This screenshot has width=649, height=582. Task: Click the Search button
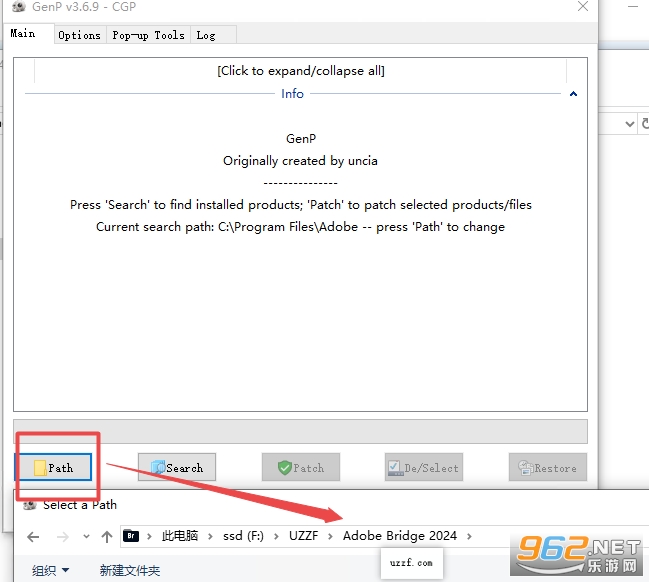pyautogui.click(x=177, y=467)
